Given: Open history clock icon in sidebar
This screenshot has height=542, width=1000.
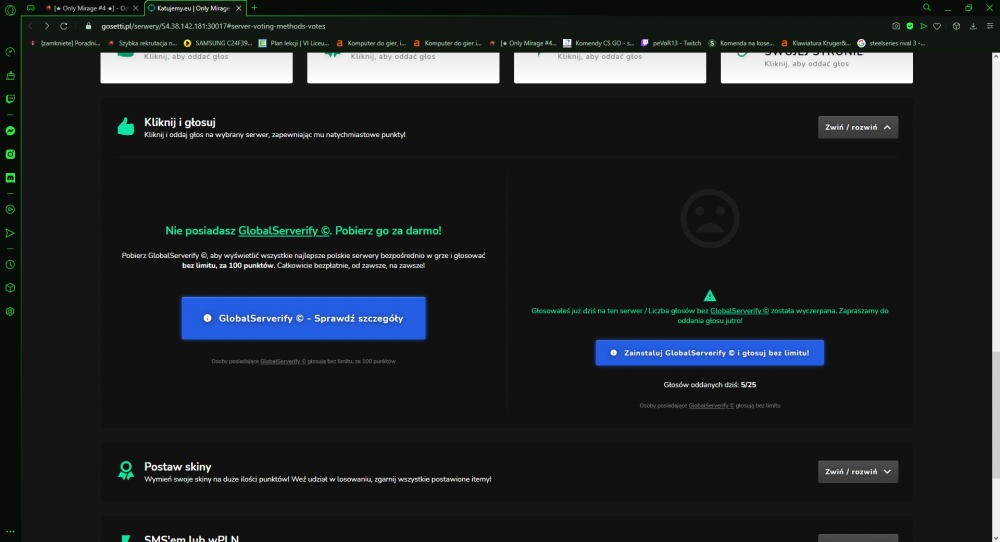Looking at the screenshot, I should click(x=10, y=265).
